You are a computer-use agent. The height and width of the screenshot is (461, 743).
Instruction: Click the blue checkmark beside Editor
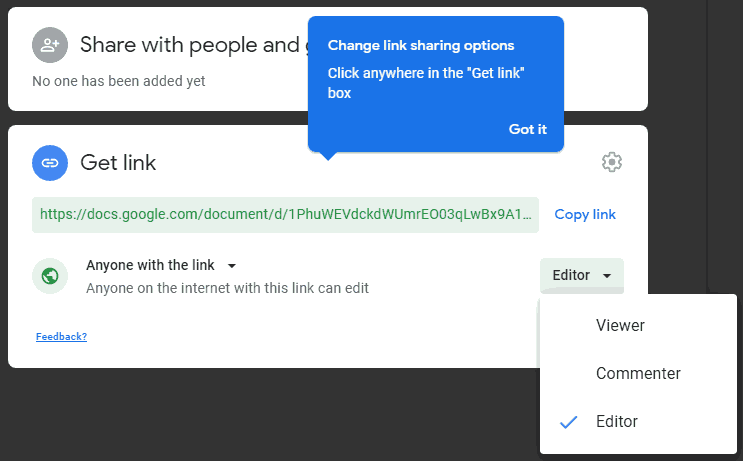[569, 422]
